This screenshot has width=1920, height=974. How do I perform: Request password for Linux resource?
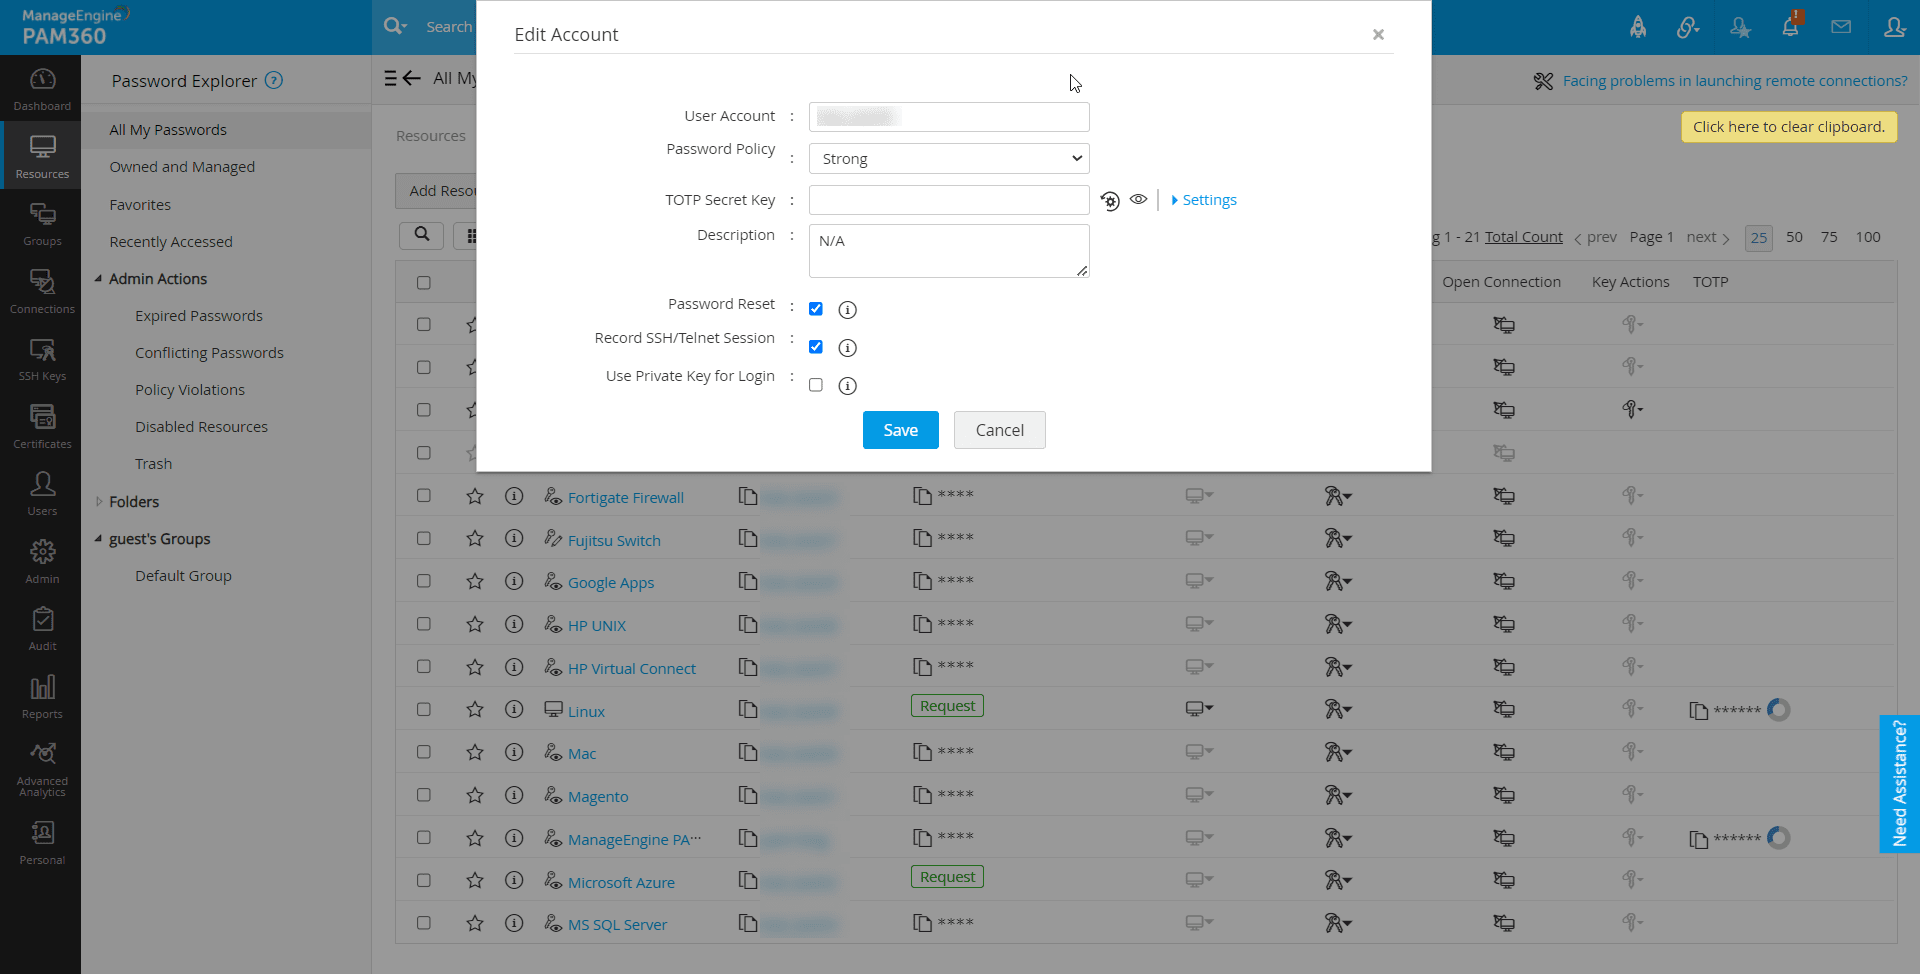pos(947,706)
